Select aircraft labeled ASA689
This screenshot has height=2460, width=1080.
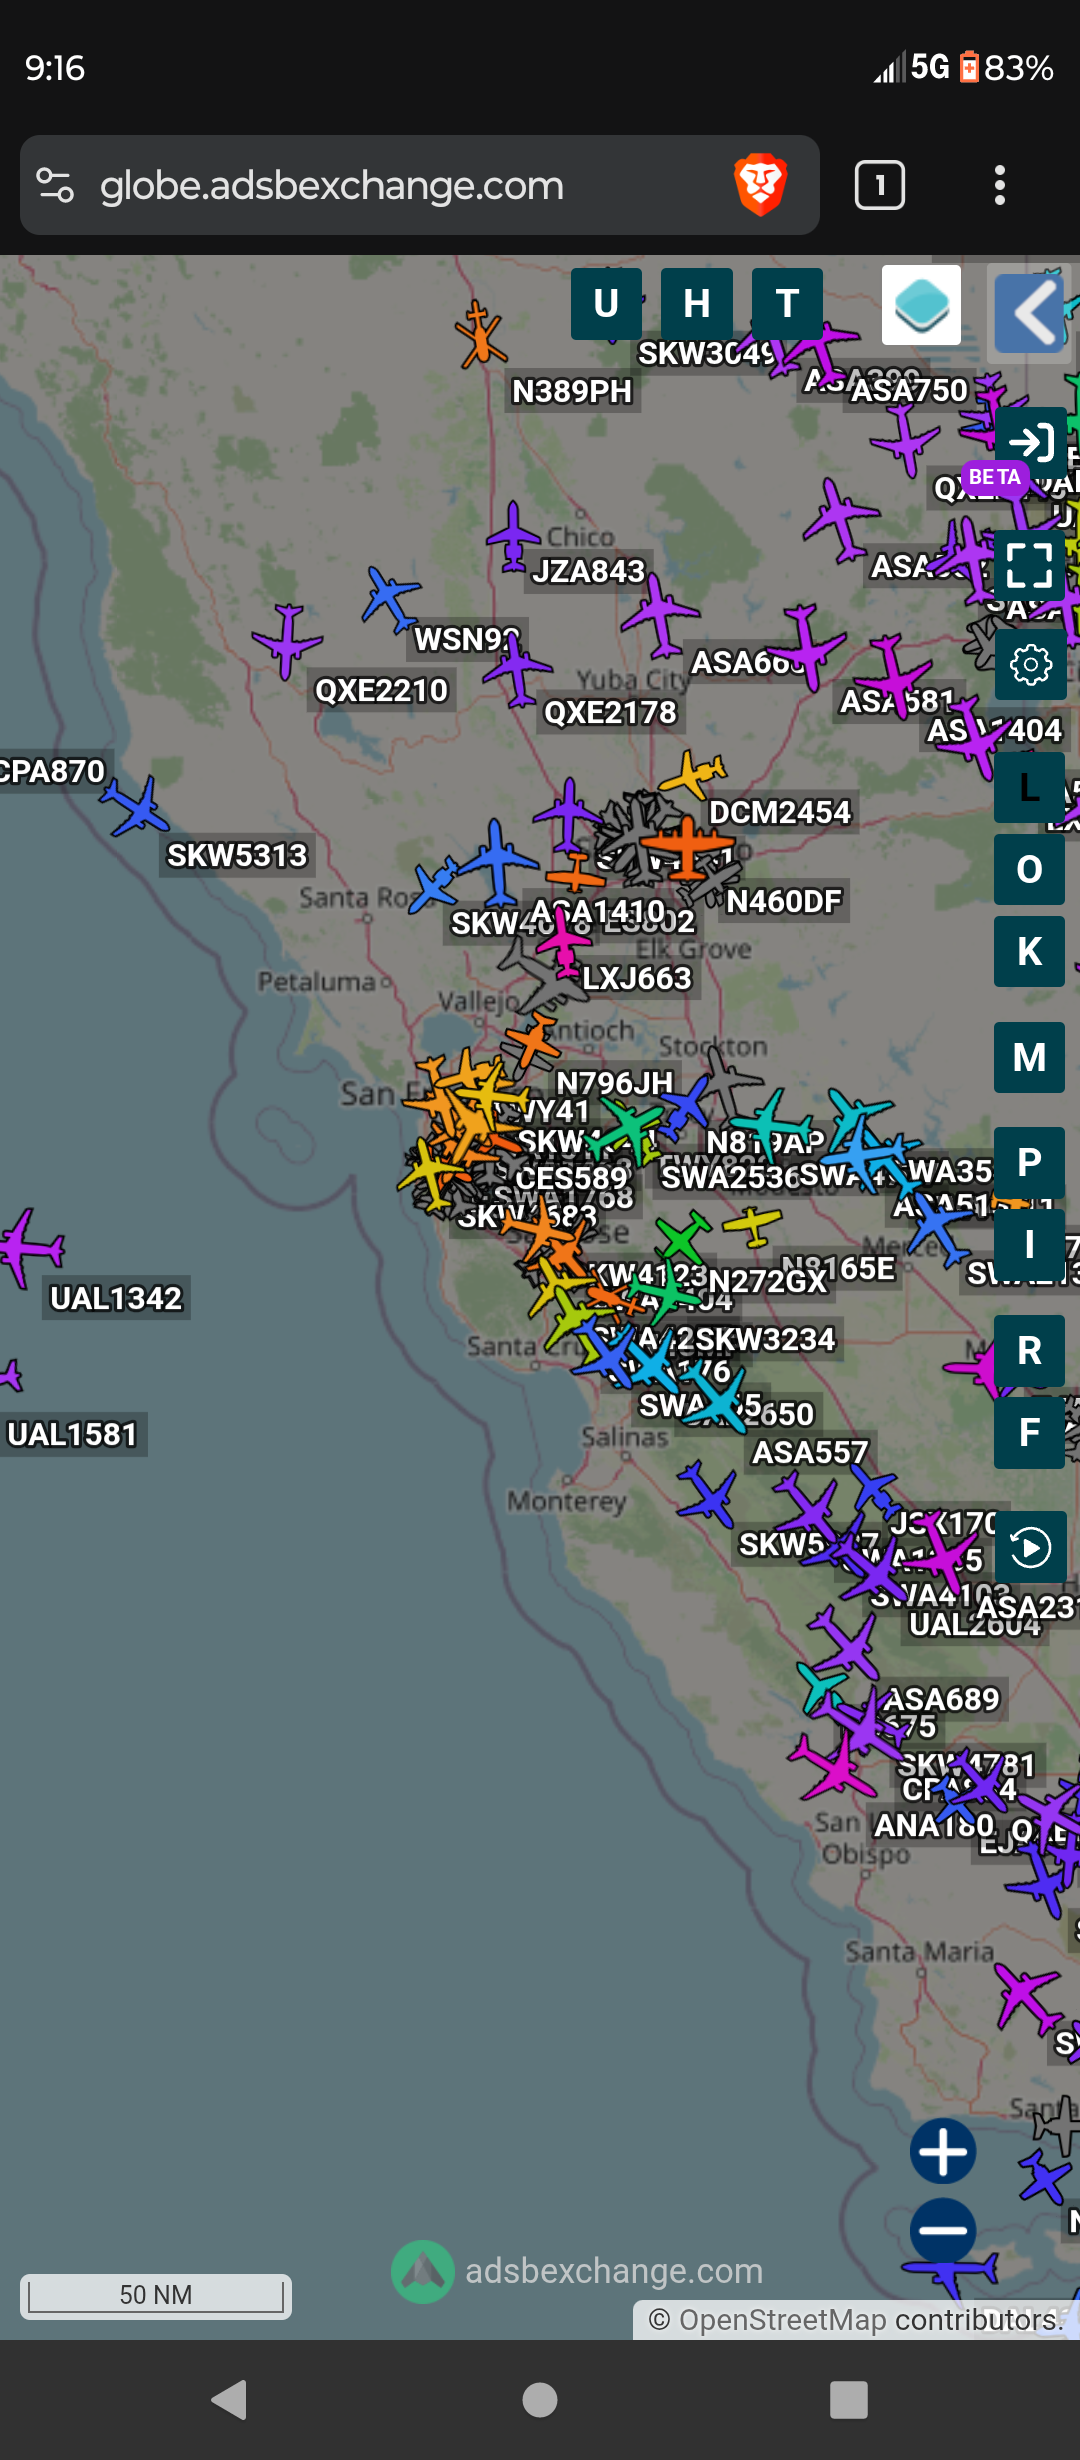(x=942, y=1699)
